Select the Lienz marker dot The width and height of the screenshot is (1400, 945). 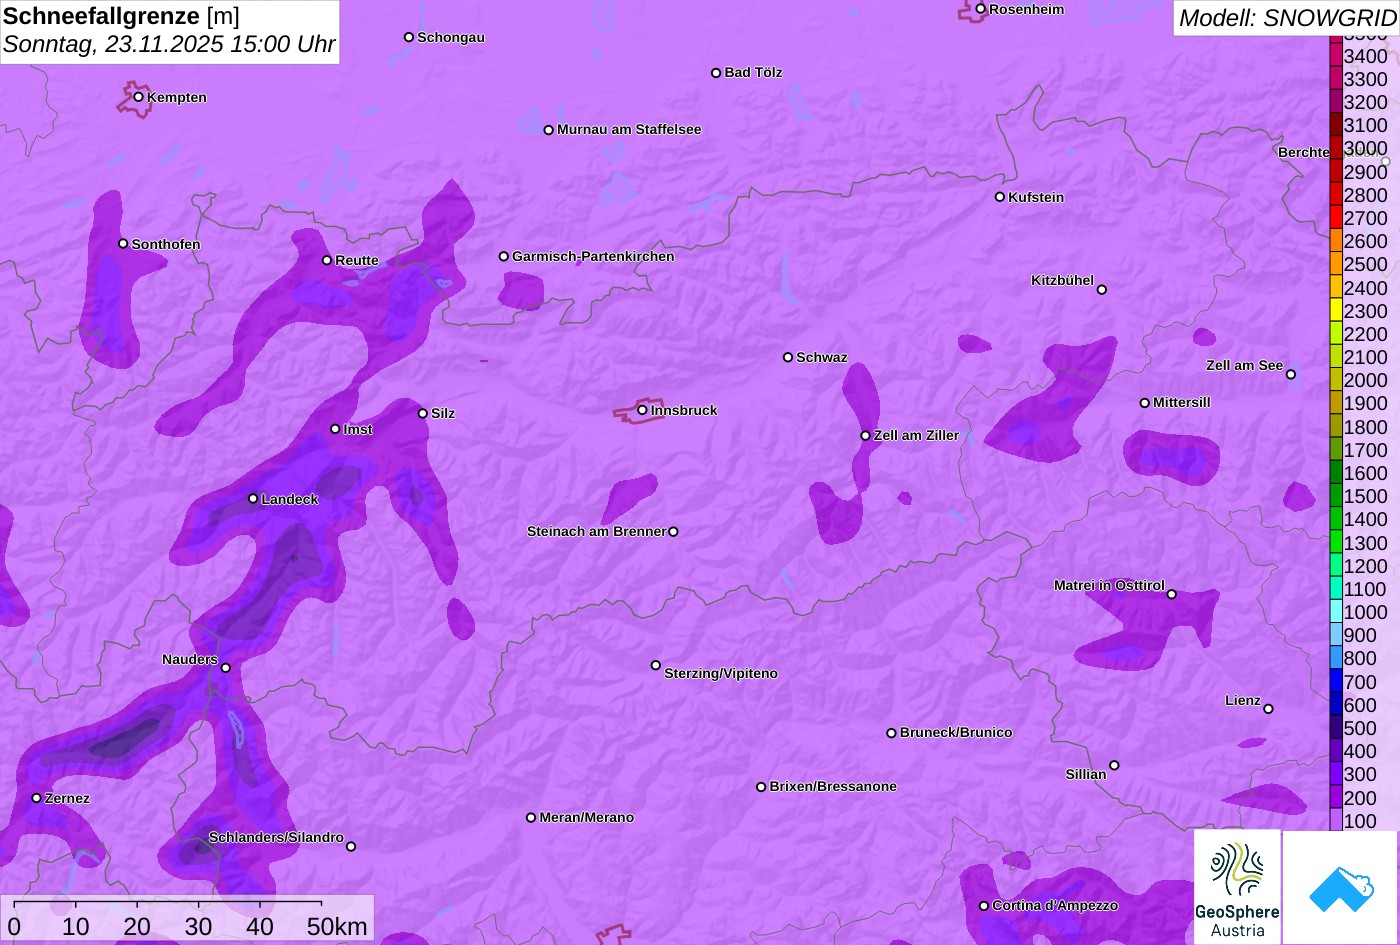click(x=1268, y=709)
